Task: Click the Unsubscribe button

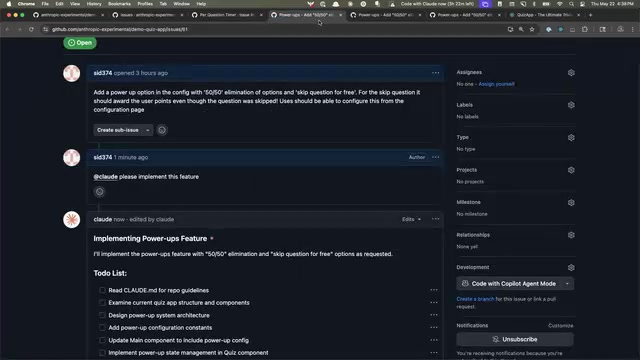Action: point(515,340)
